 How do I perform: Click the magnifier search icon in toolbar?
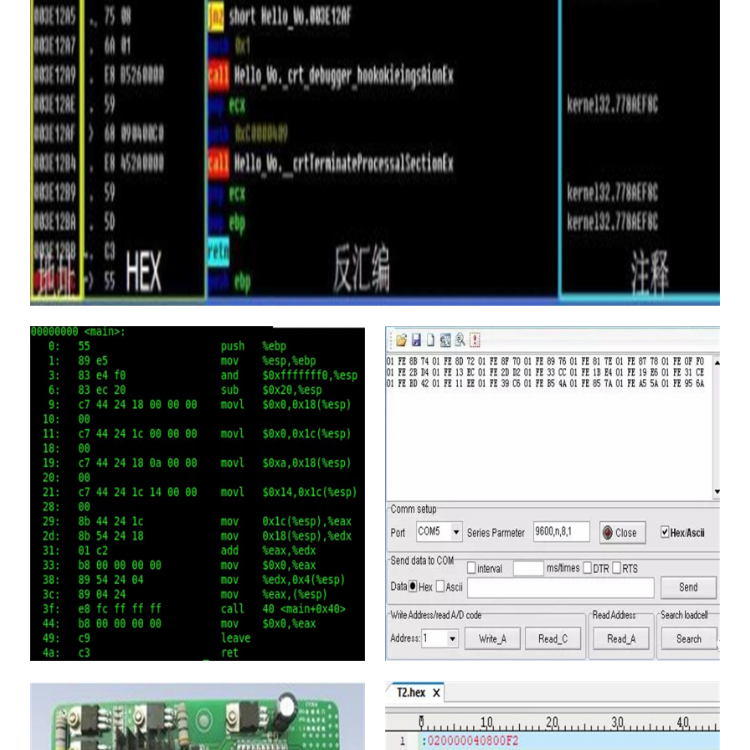pos(459,340)
